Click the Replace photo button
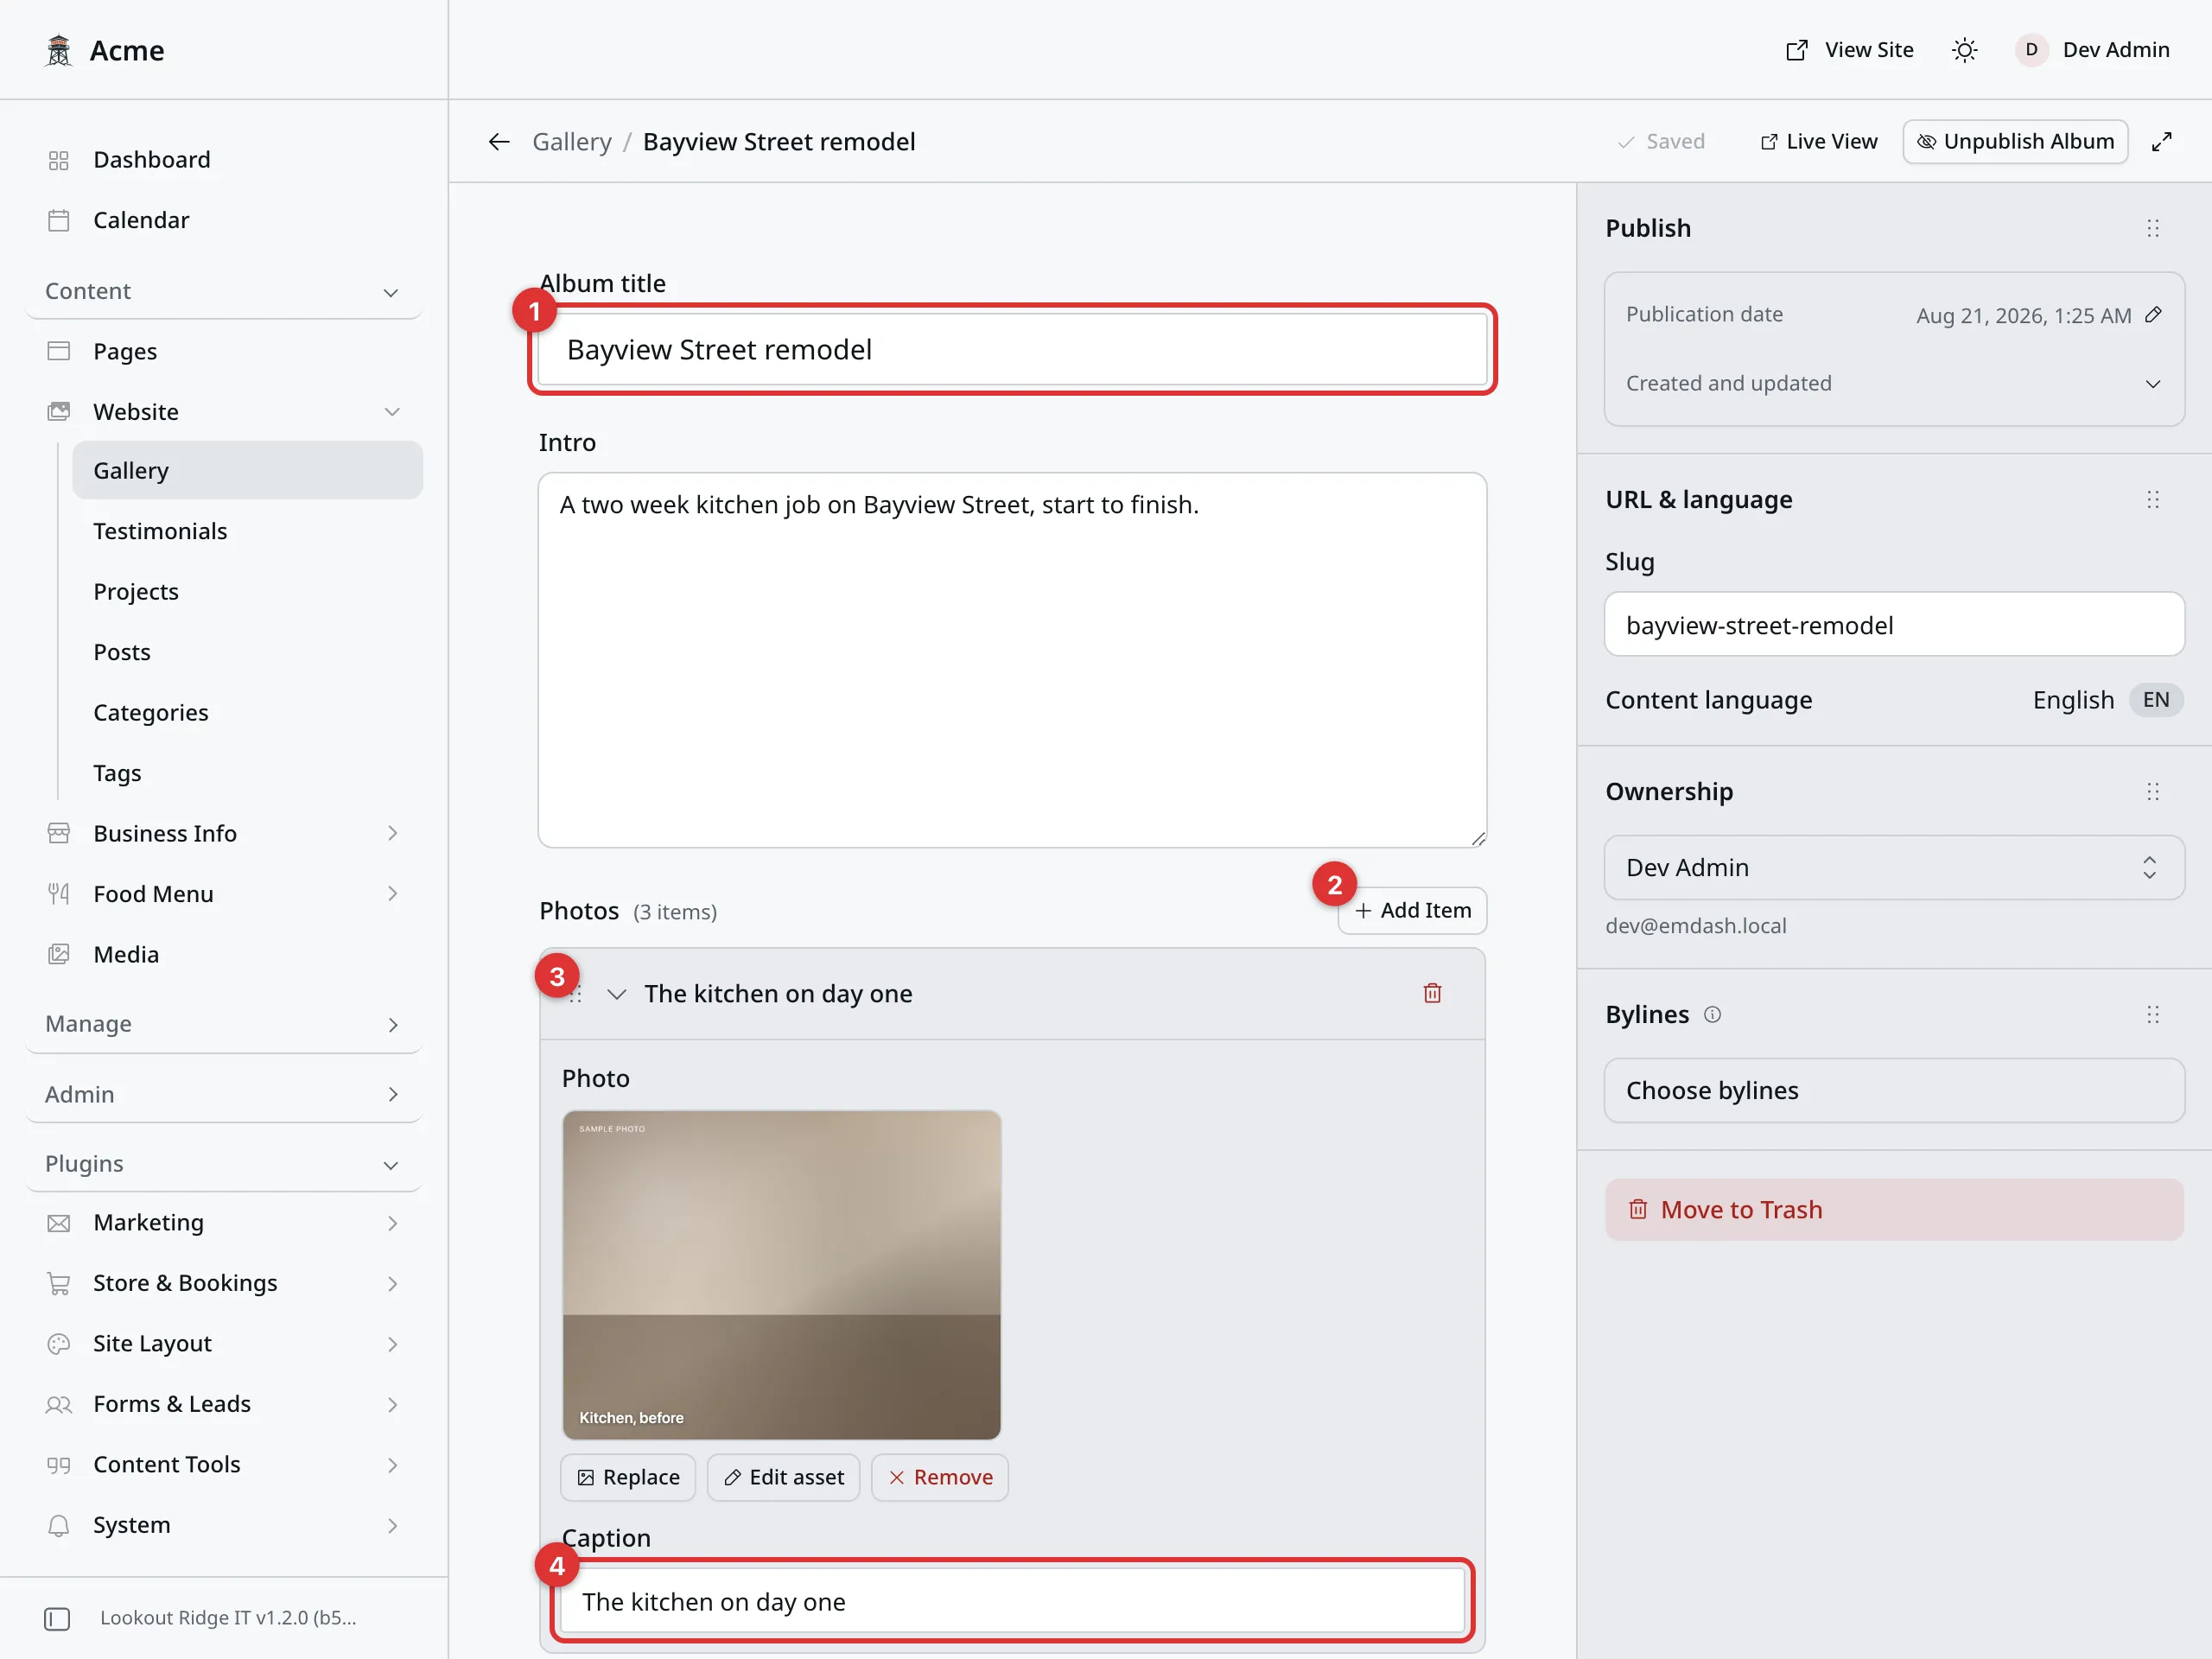This screenshot has width=2212, height=1659. [628, 1477]
